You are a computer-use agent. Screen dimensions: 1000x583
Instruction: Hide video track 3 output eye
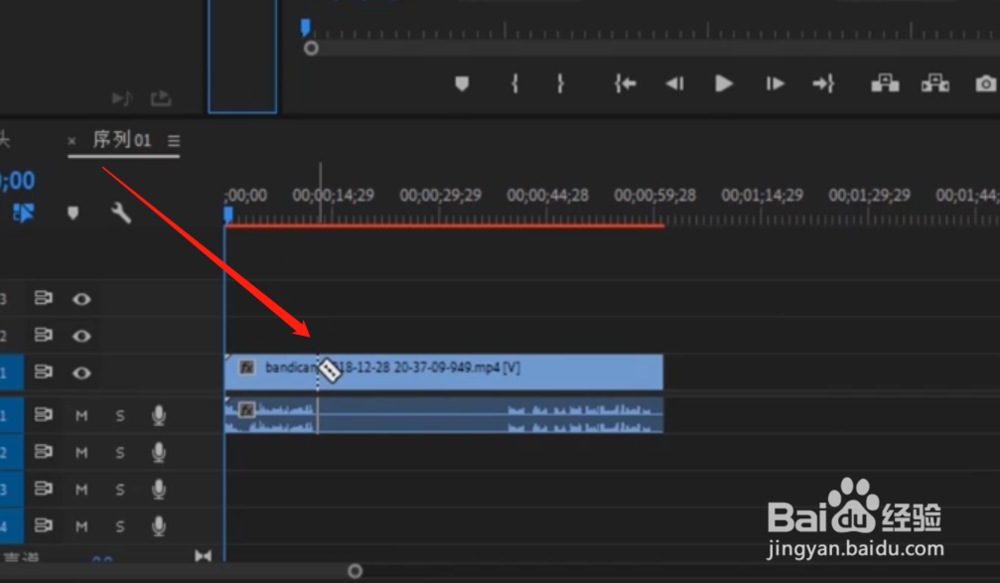tap(82, 299)
